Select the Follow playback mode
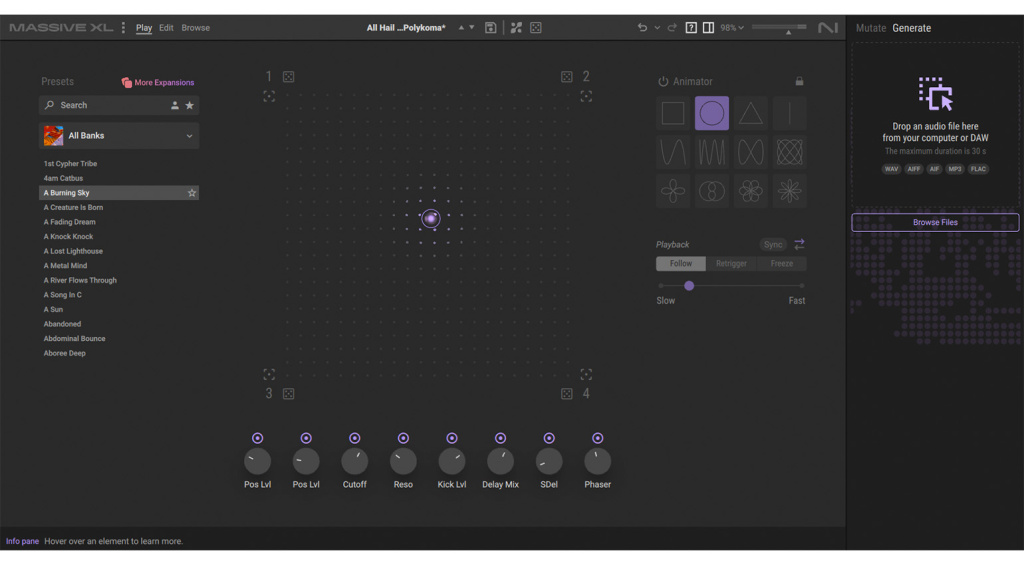This screenshot has height=565, width=1024. click(x=680, y=263)
